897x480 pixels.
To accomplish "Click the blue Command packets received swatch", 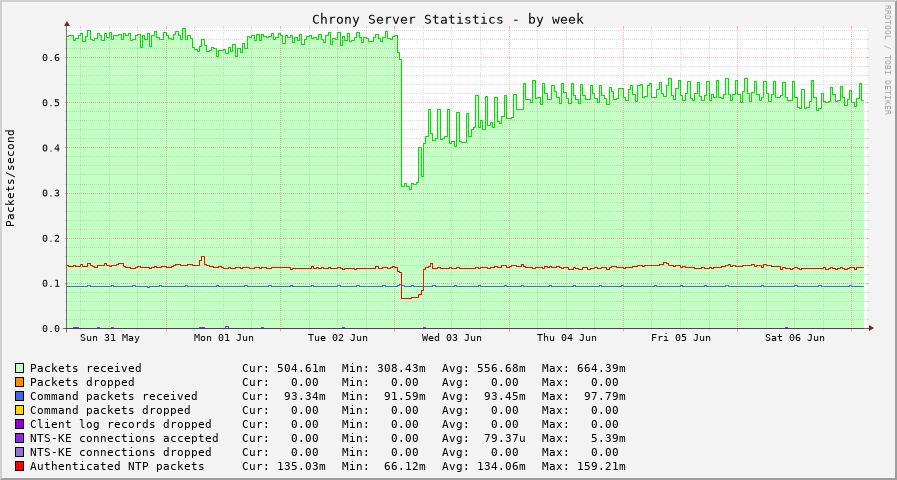I will [x=20, y=396].
